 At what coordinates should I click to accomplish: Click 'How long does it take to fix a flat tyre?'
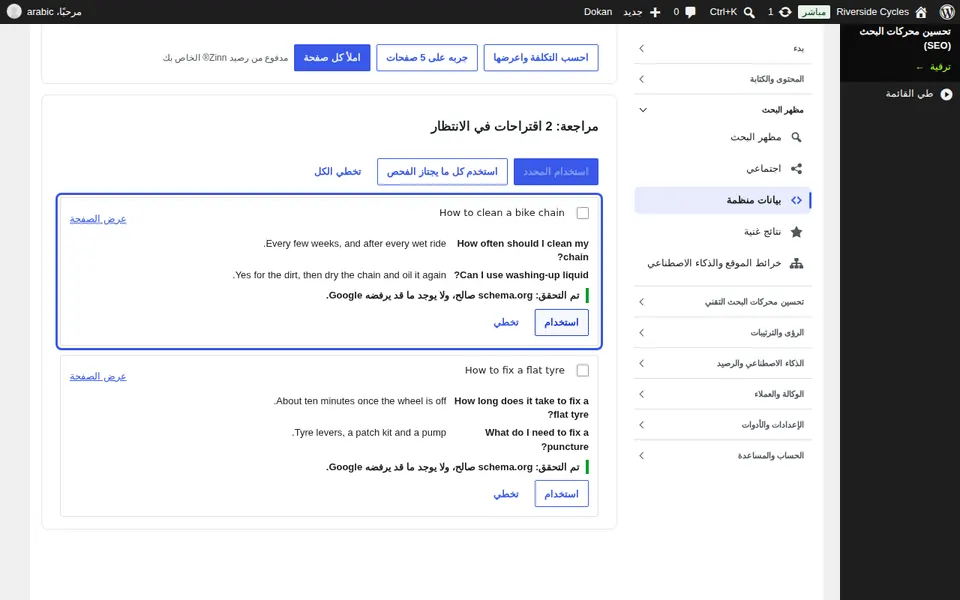[x=521, y=408]
